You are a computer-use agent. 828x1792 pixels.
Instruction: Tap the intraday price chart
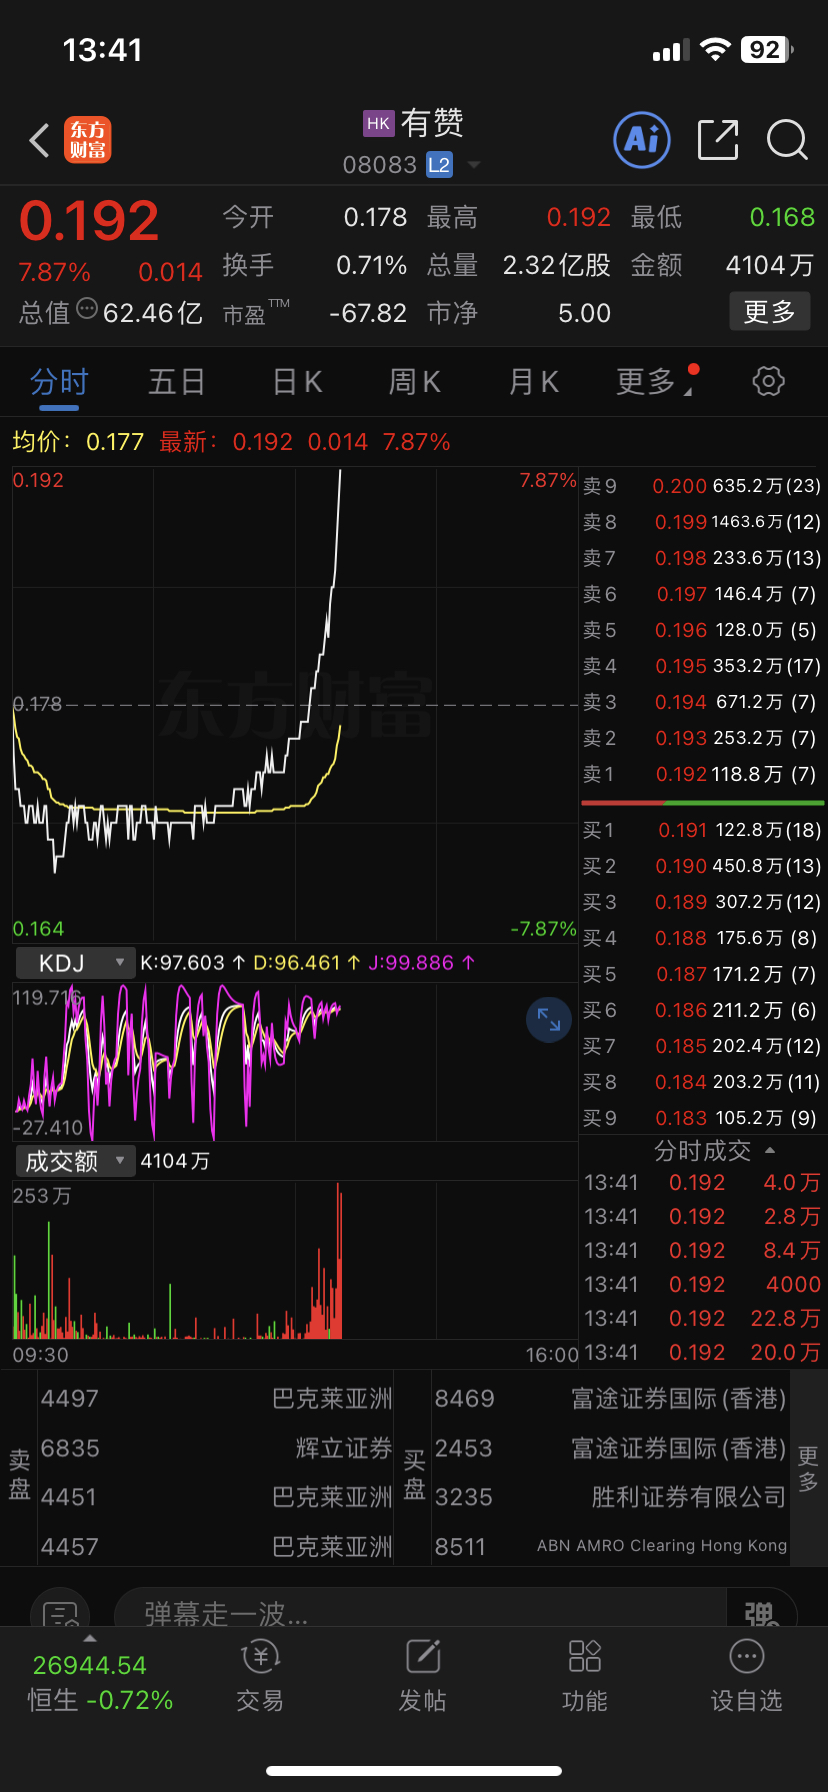295,705
